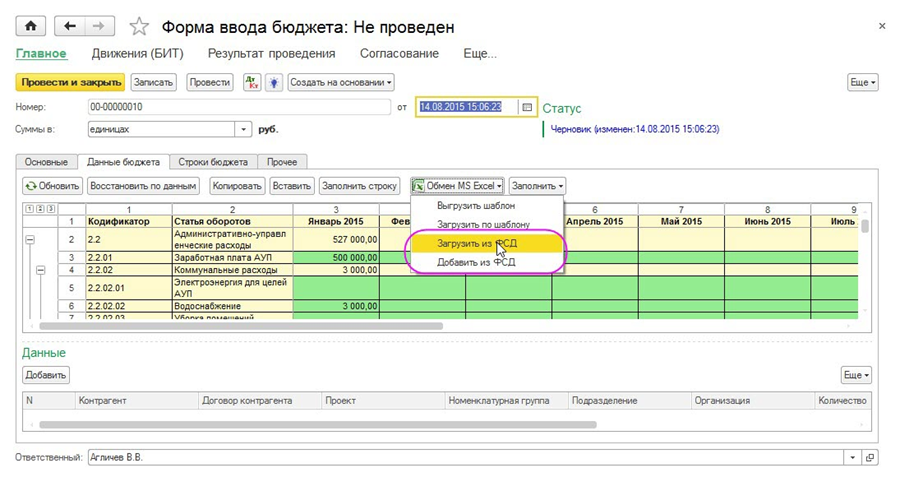Select grouping level 1 in spreadsheet

27,208
